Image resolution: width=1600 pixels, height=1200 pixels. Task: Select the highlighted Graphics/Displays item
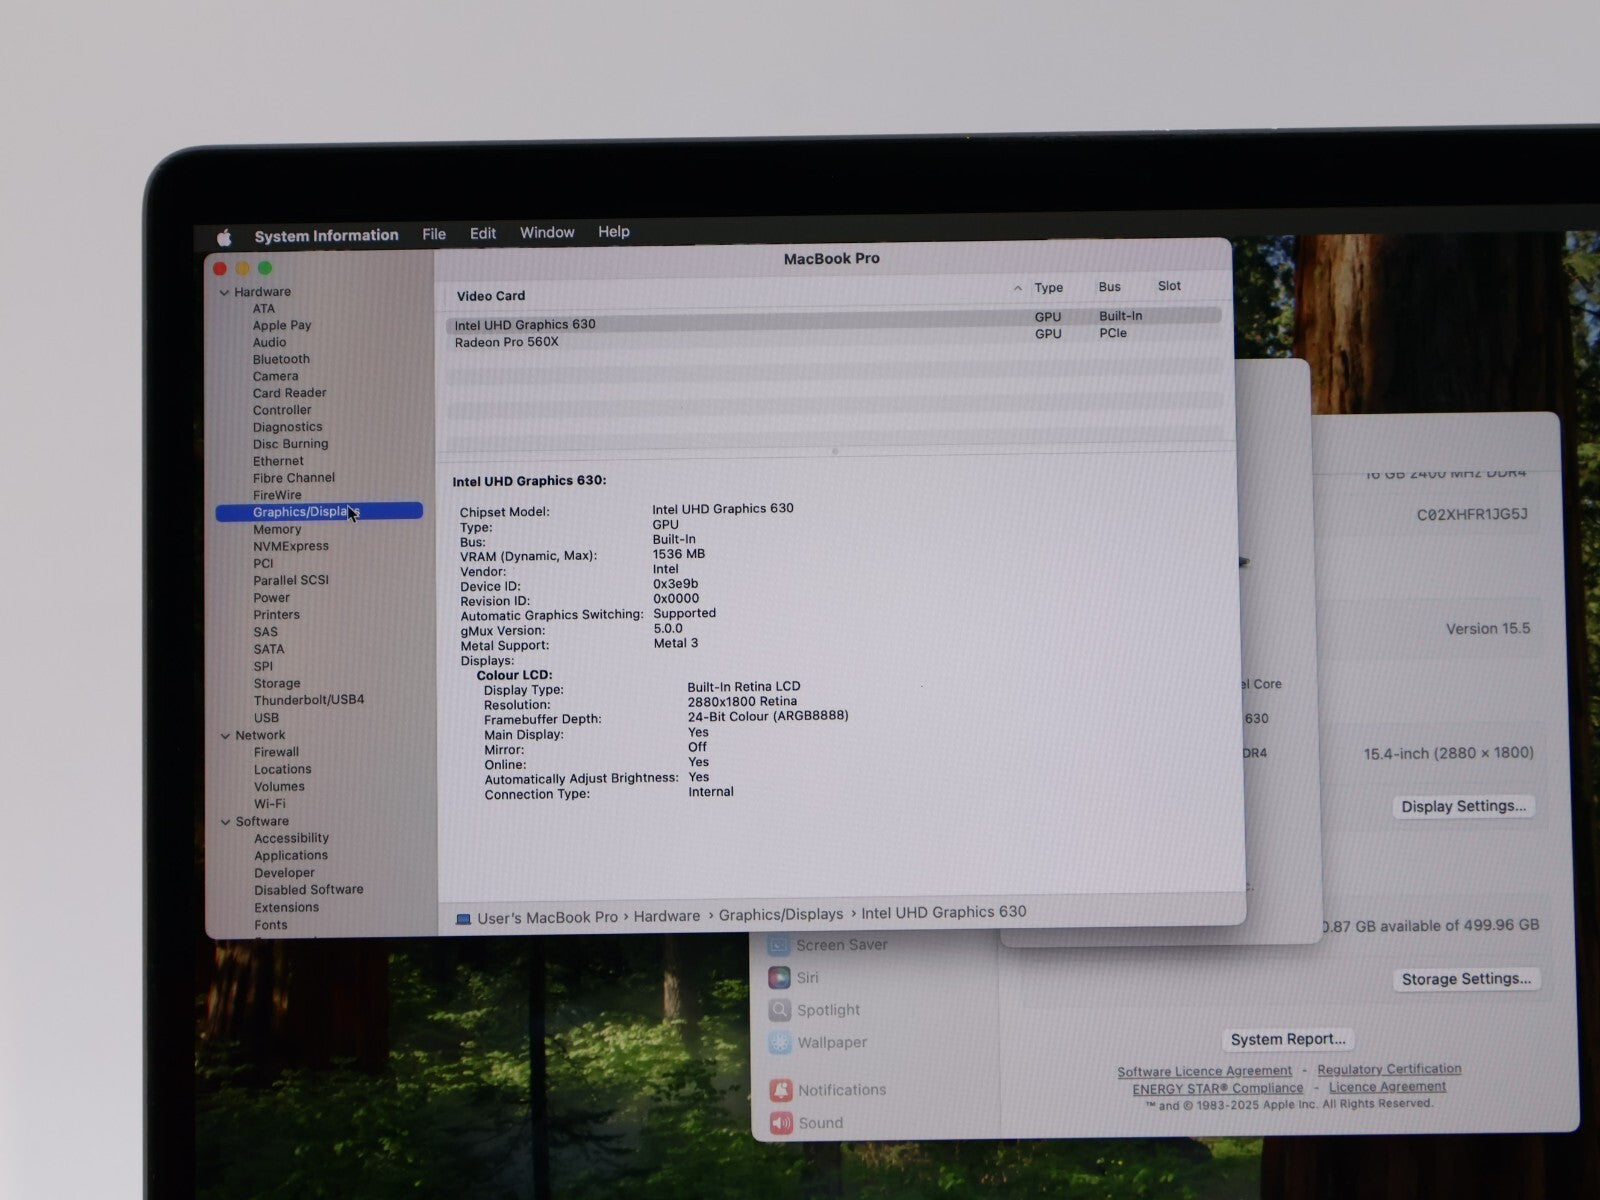click(319, 512)
